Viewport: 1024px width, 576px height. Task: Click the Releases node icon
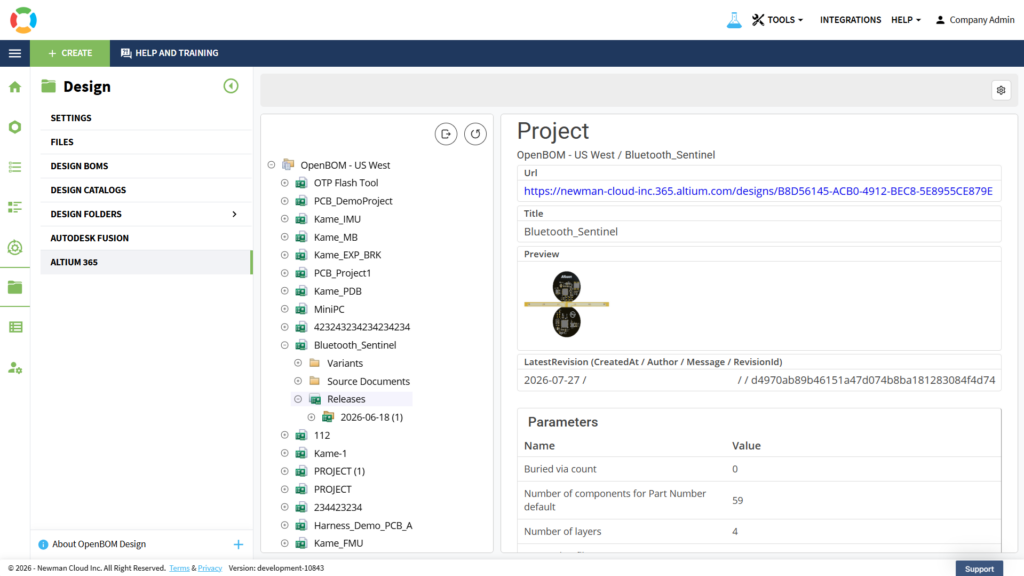(x=315, y=399)
